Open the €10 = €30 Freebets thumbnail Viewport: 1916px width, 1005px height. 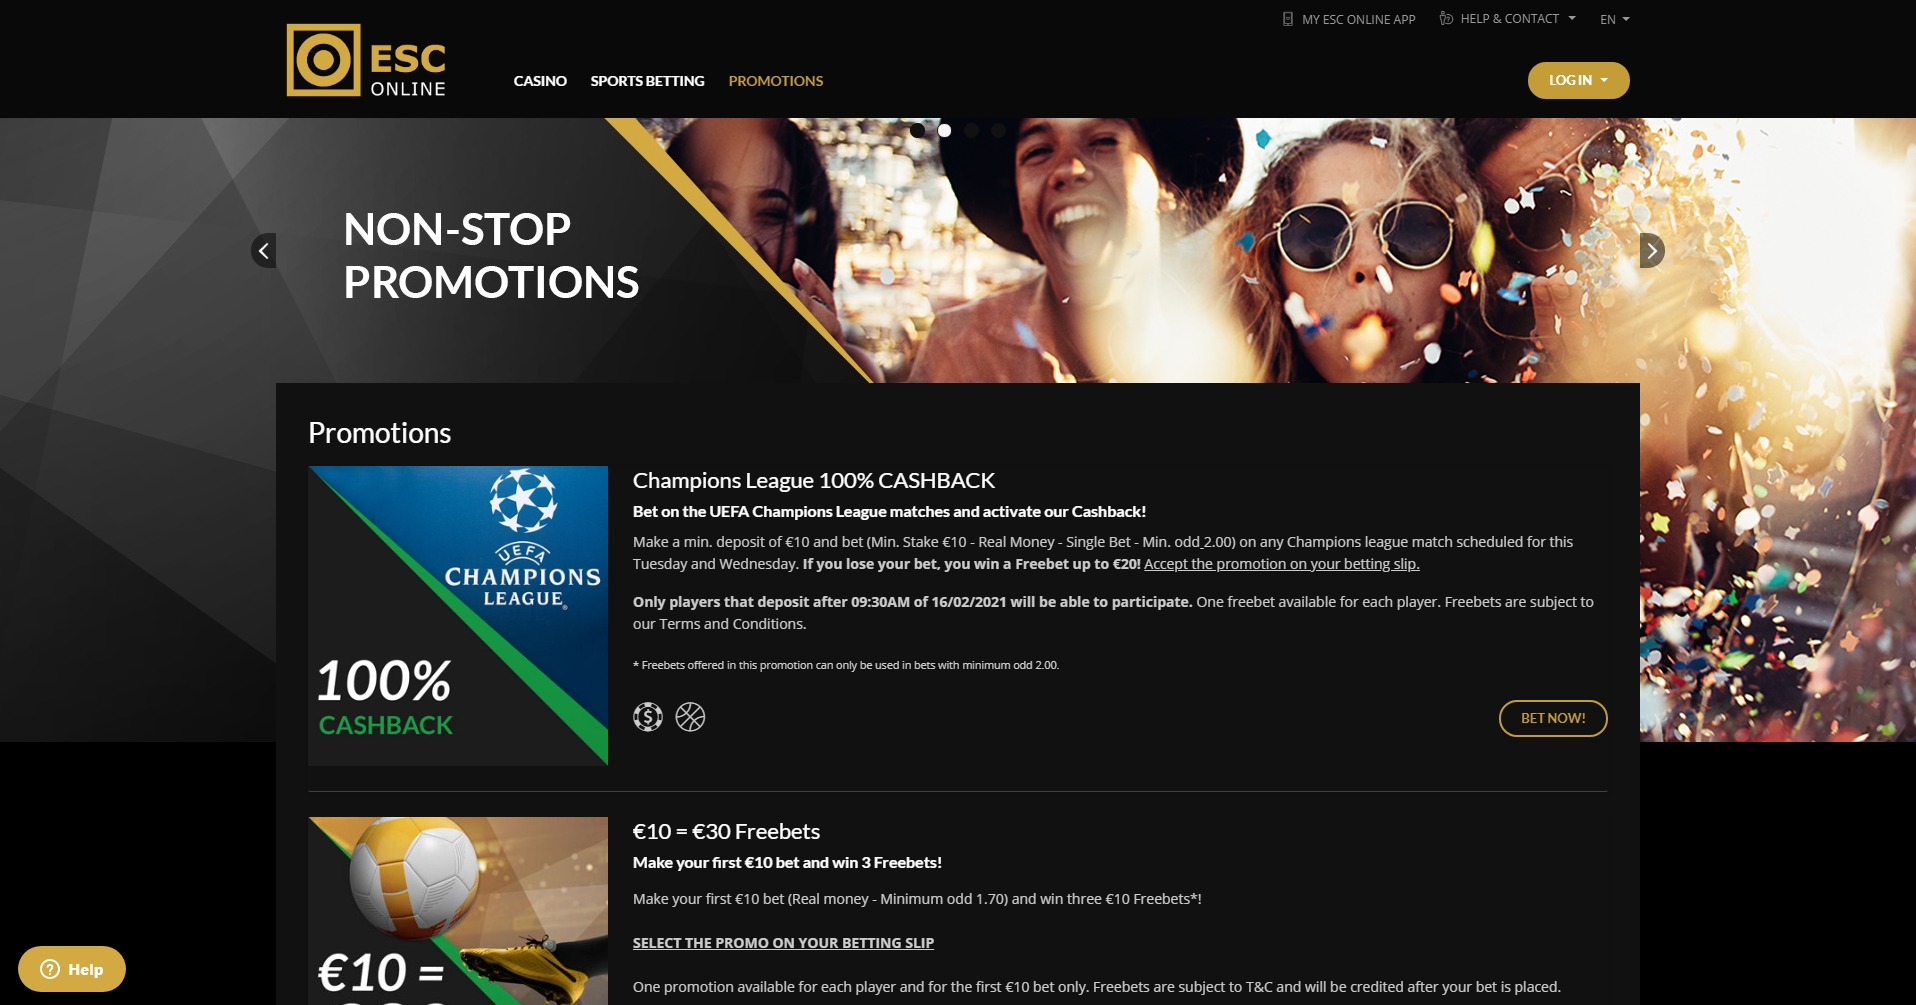pos(458,911)
